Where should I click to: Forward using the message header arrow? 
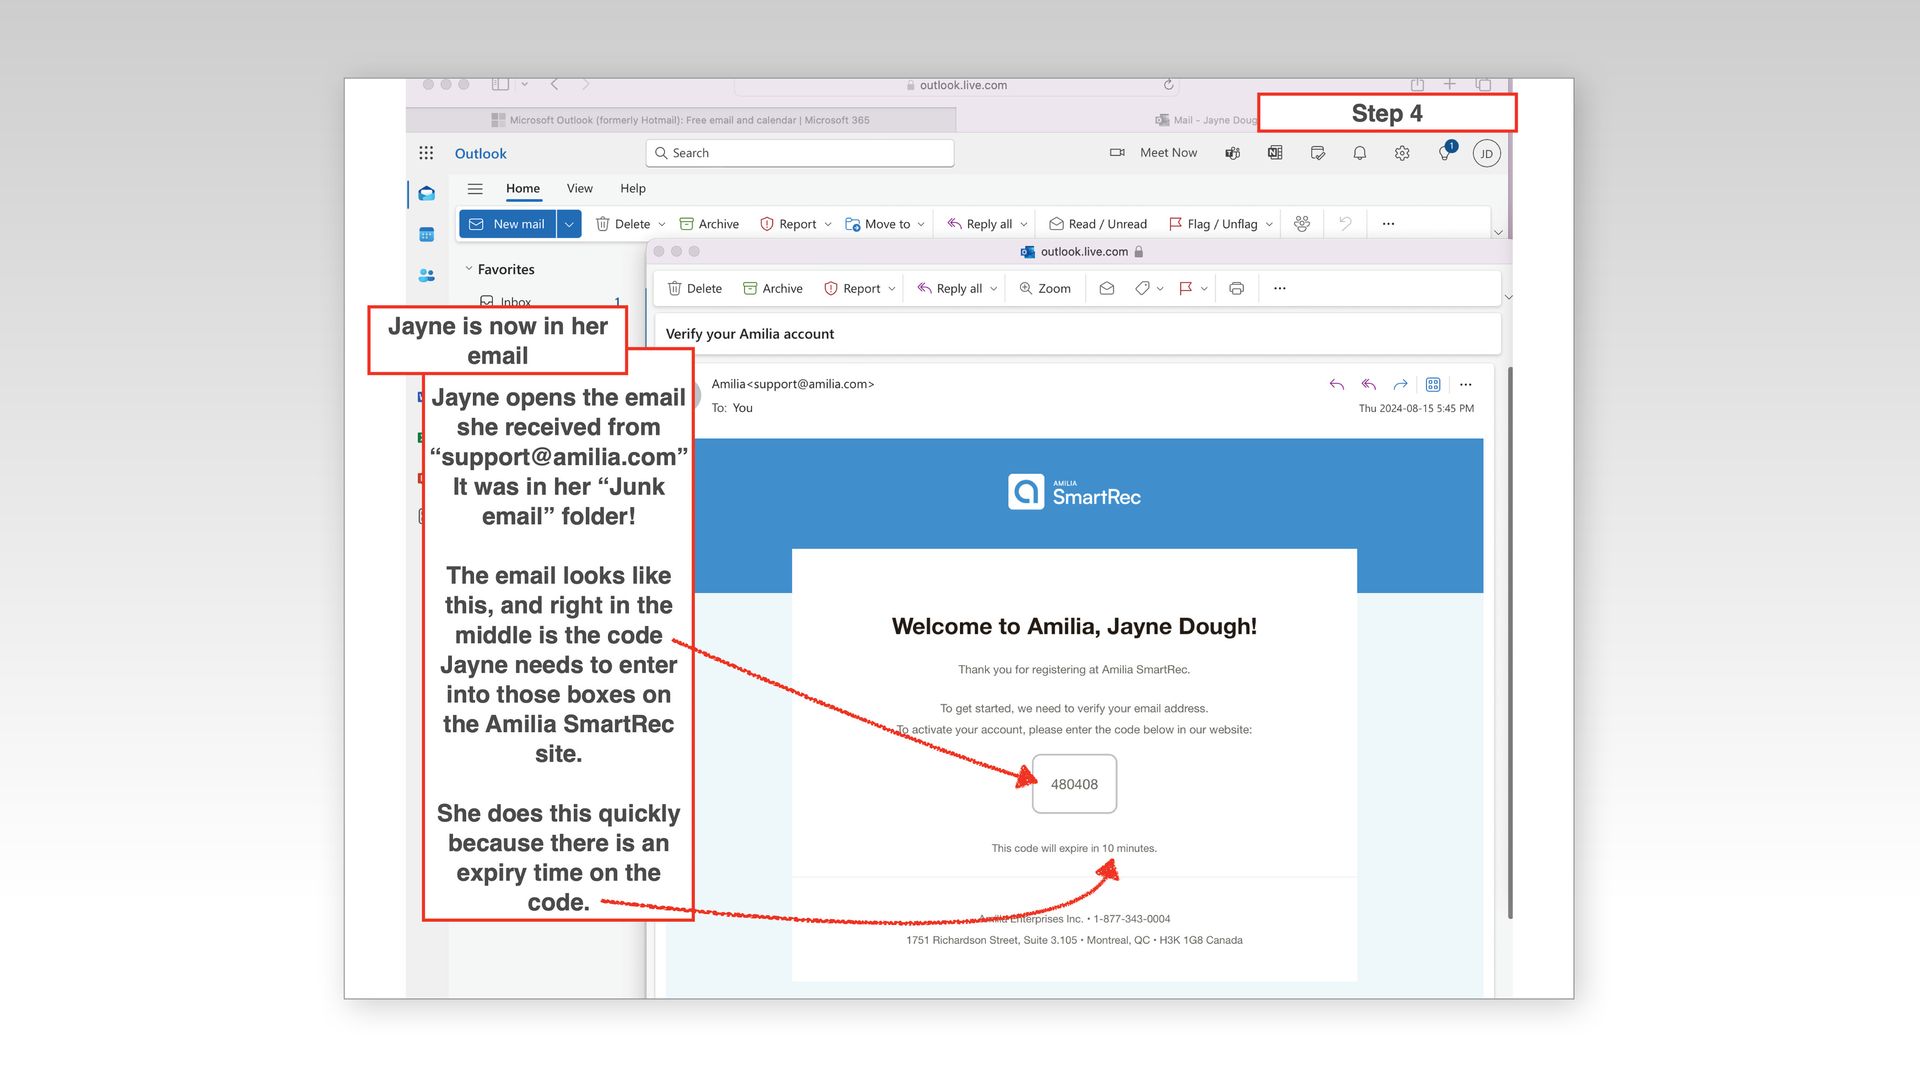click(x=1401, y=384)
